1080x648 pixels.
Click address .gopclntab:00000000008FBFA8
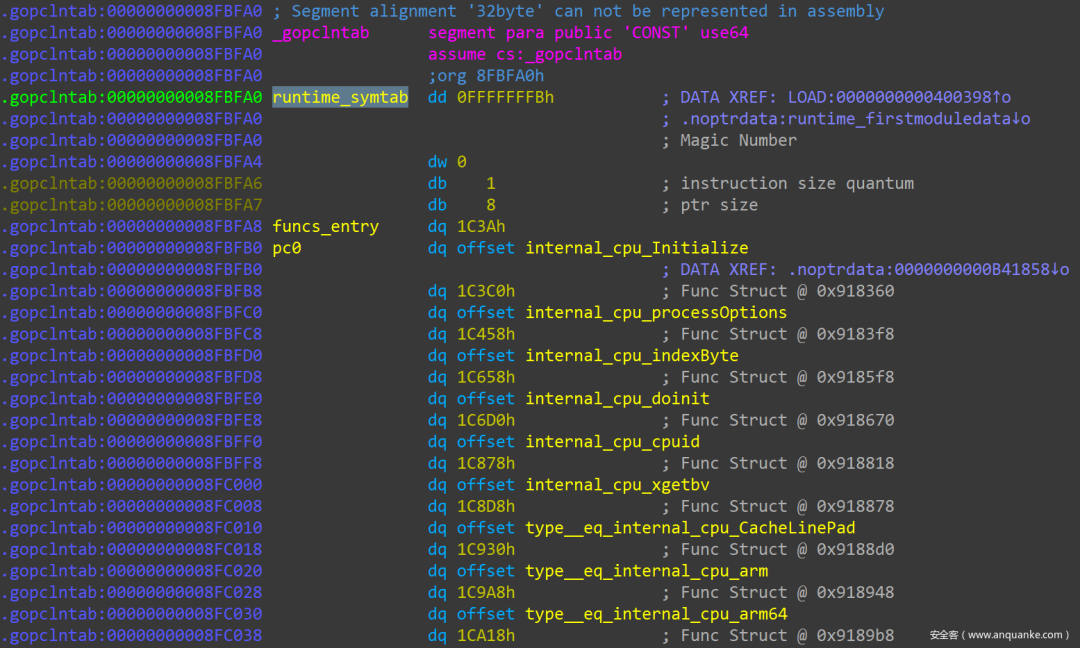(132, 227)
